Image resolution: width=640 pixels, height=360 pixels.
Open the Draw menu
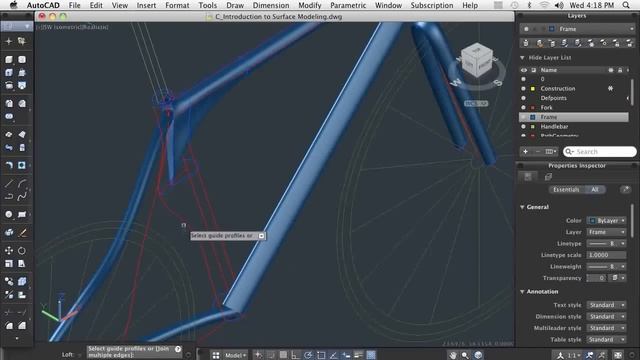(x=235, y=5)
